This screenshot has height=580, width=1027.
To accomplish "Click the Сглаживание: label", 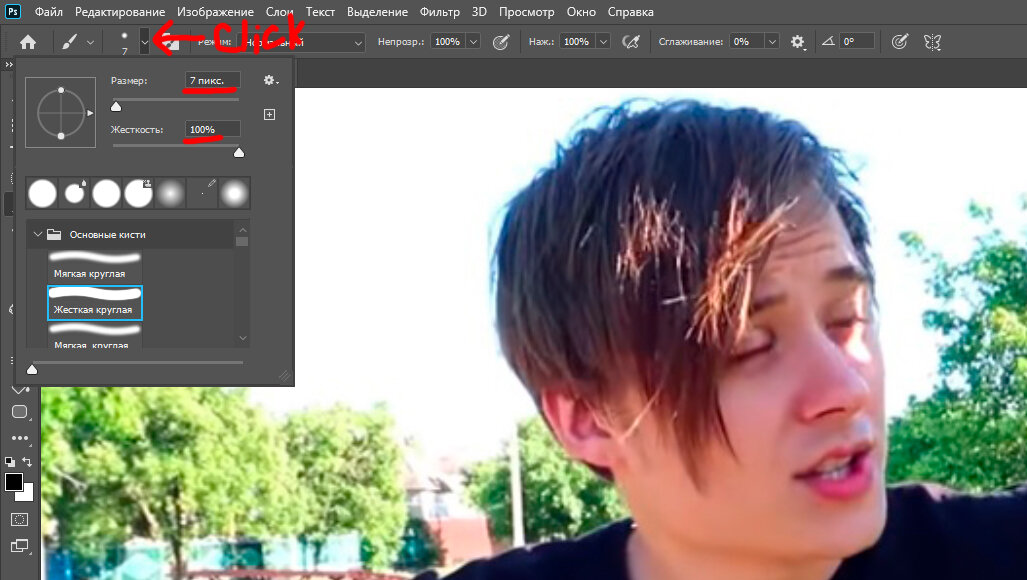I will tap(690, 42).
